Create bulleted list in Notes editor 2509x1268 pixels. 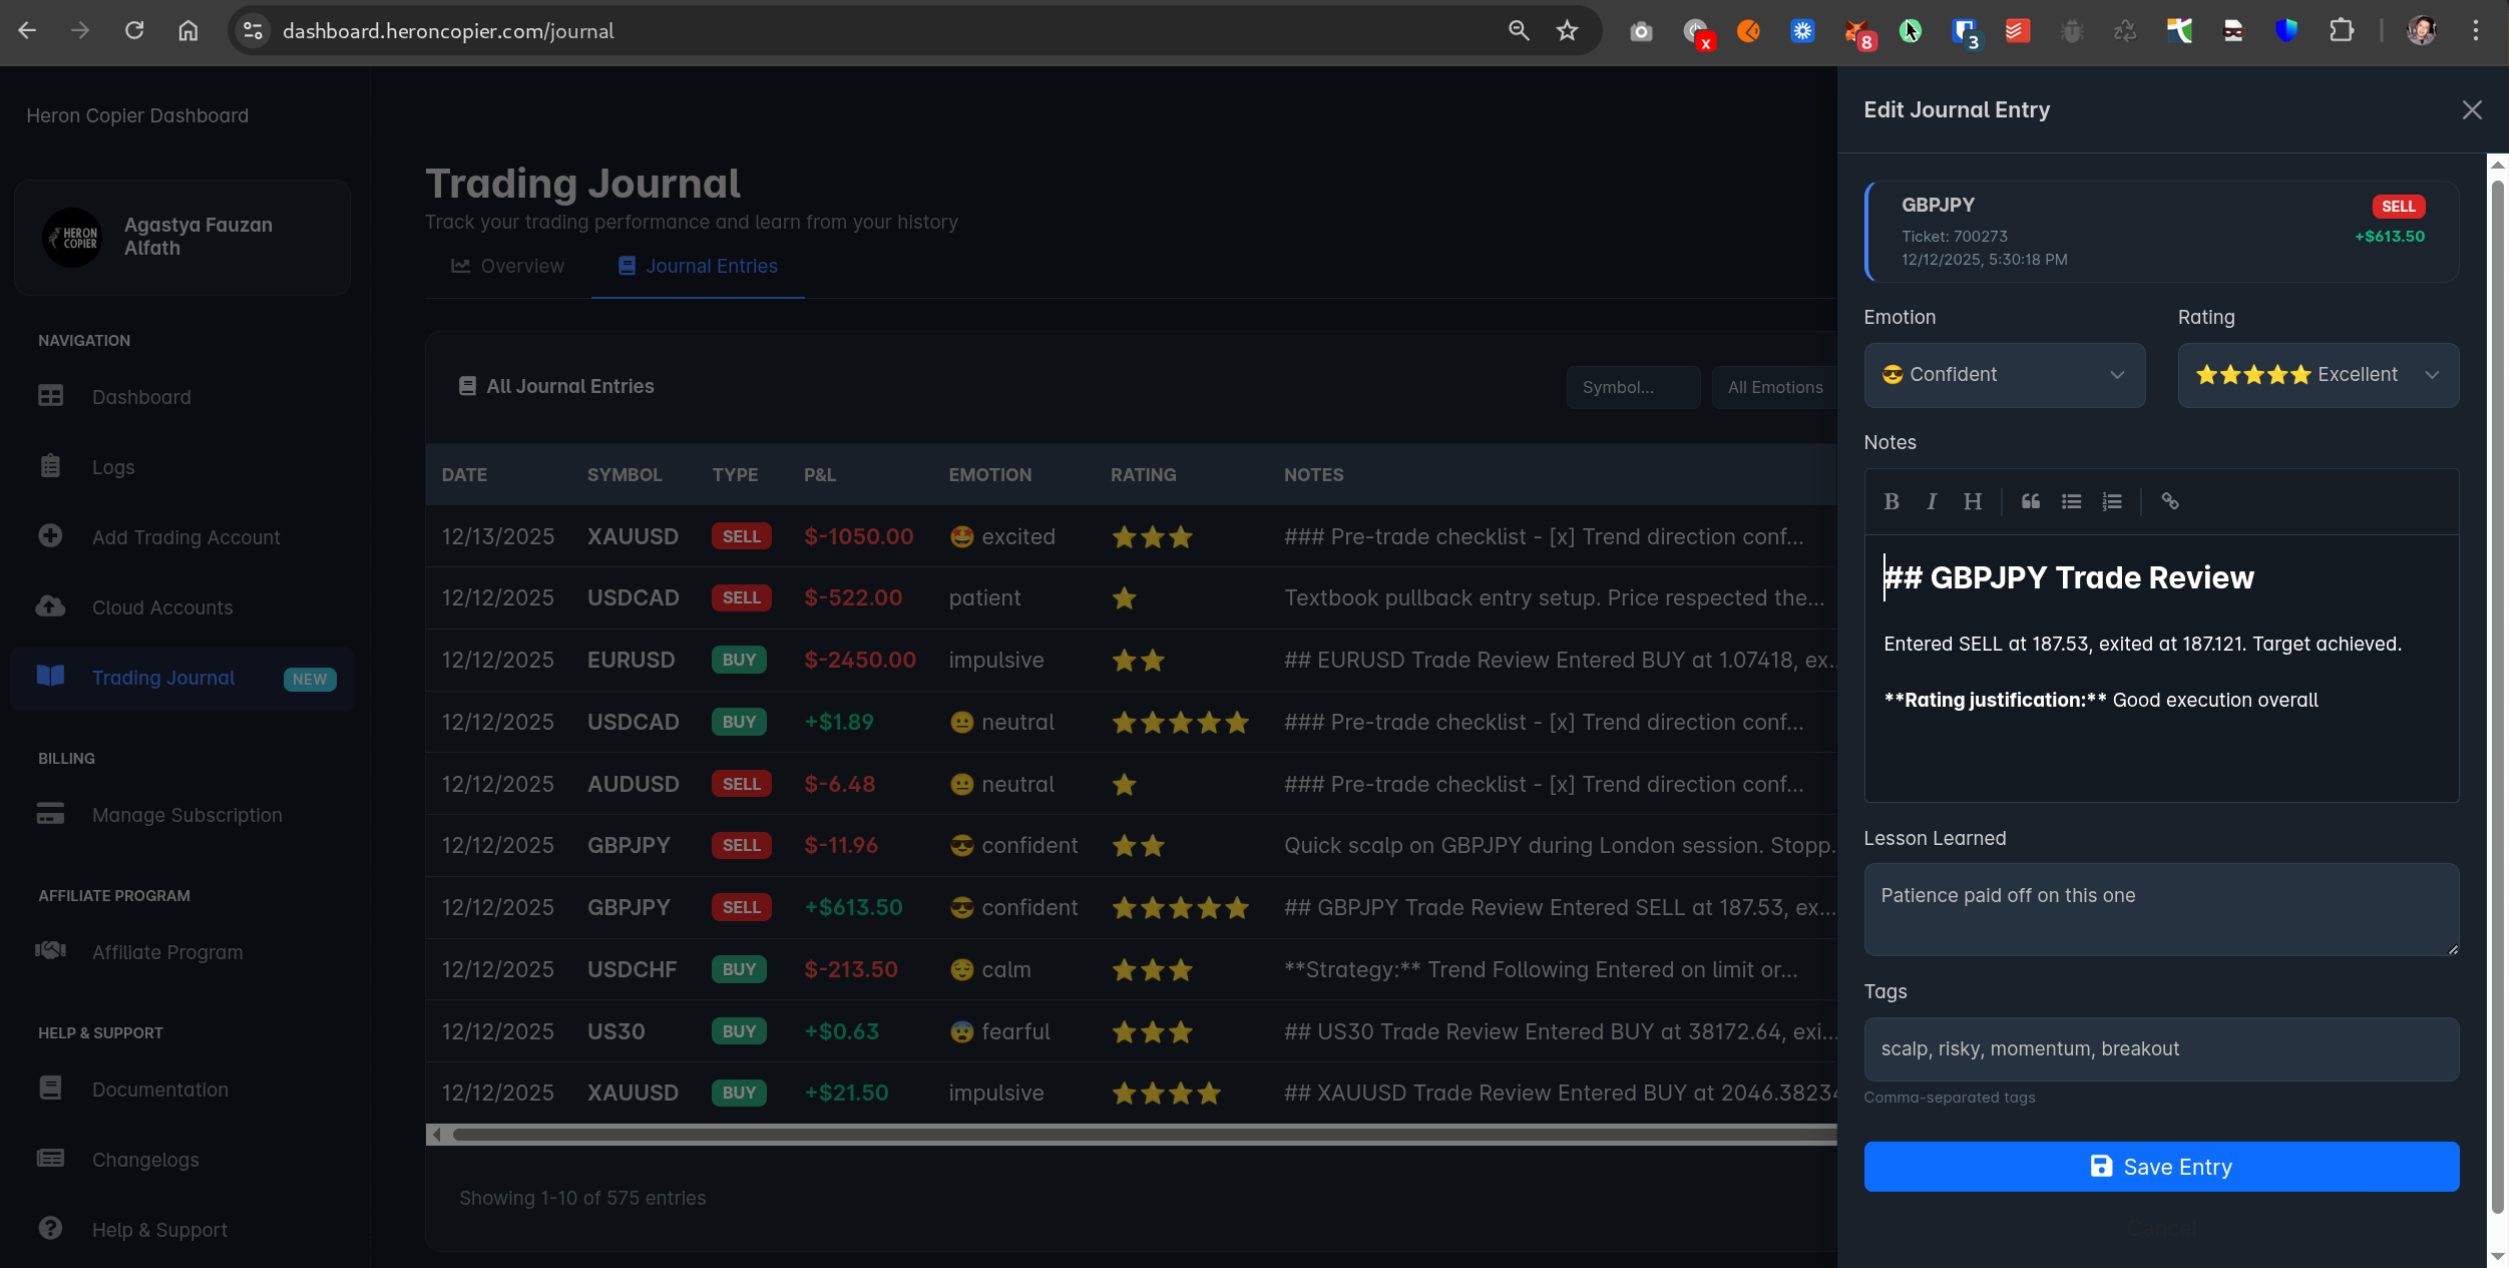pos(2070,501)
